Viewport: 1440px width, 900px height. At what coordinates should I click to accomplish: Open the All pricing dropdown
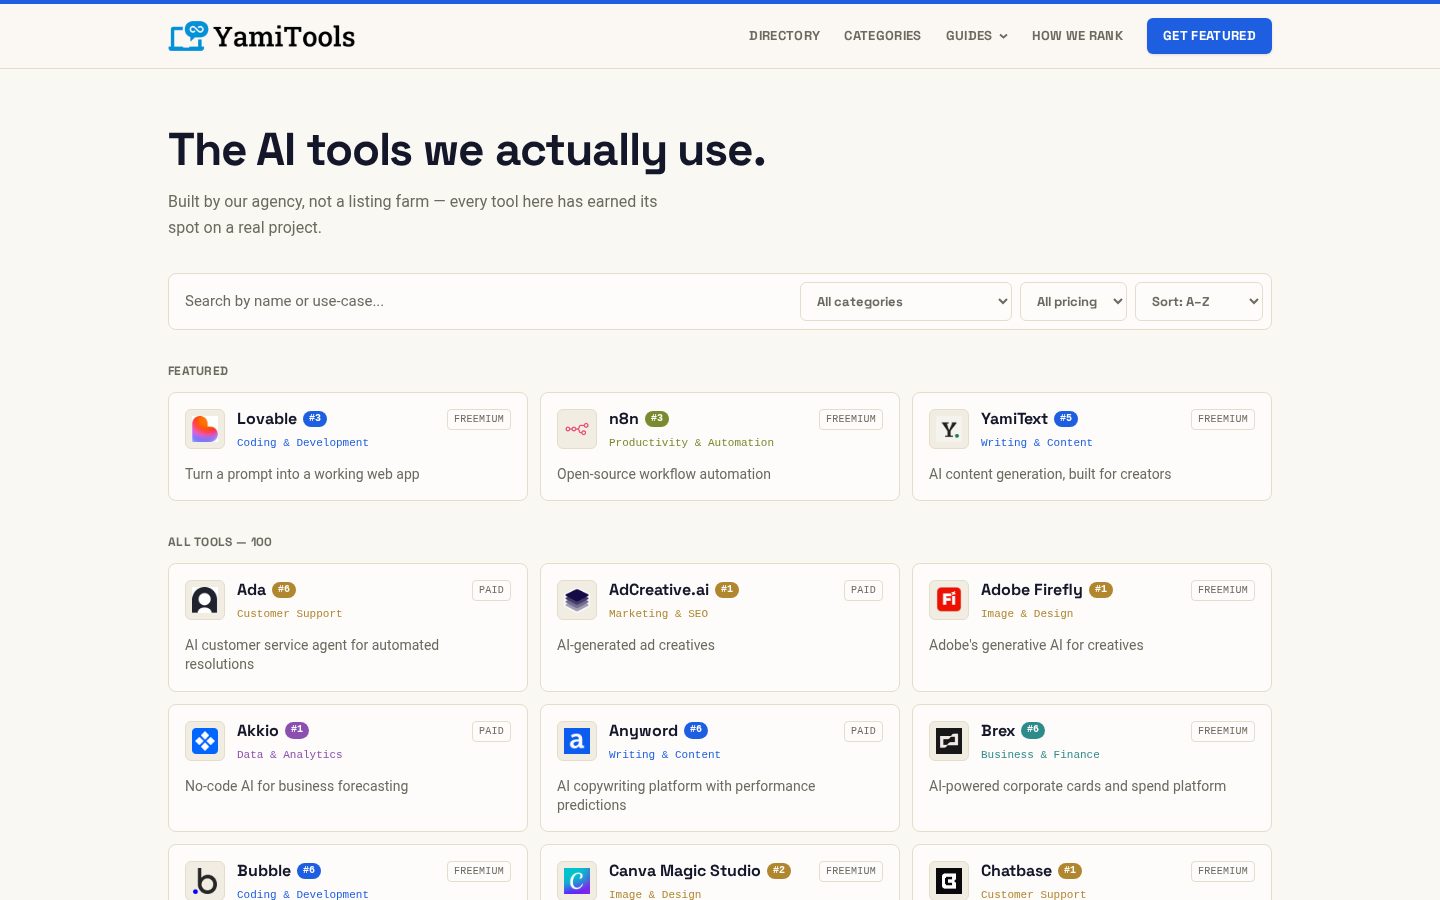[x=1073, y=301]
